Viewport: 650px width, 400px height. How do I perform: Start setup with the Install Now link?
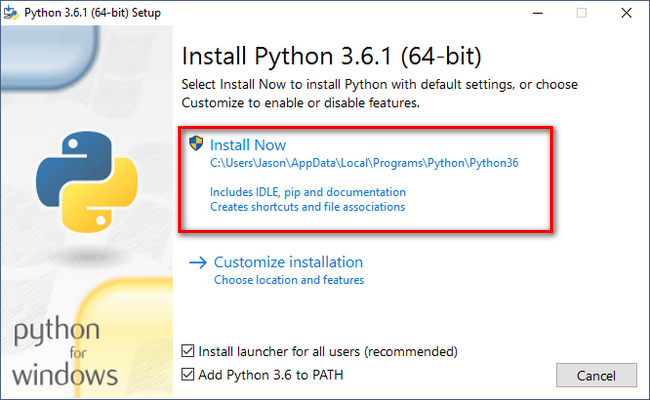(249, 145)
